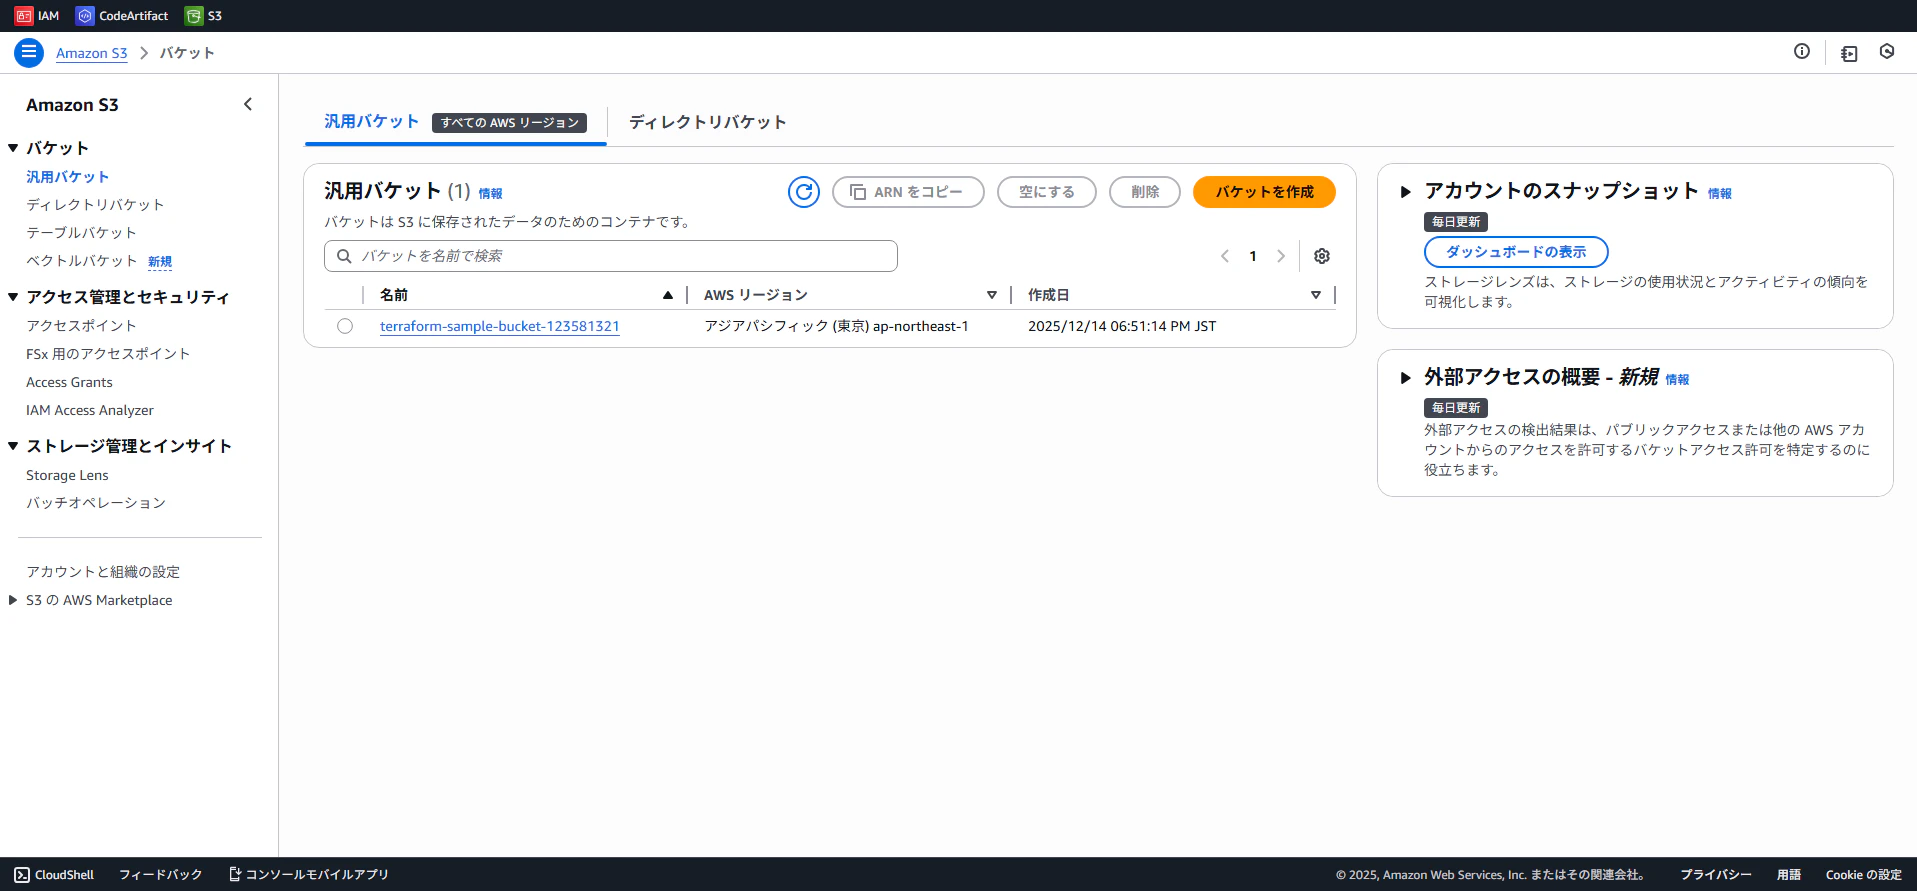Click region cell アジアパシフィック (東京) ap-northeast-1
Viewport: 1917px width, 891px height.
coord(836,326)
